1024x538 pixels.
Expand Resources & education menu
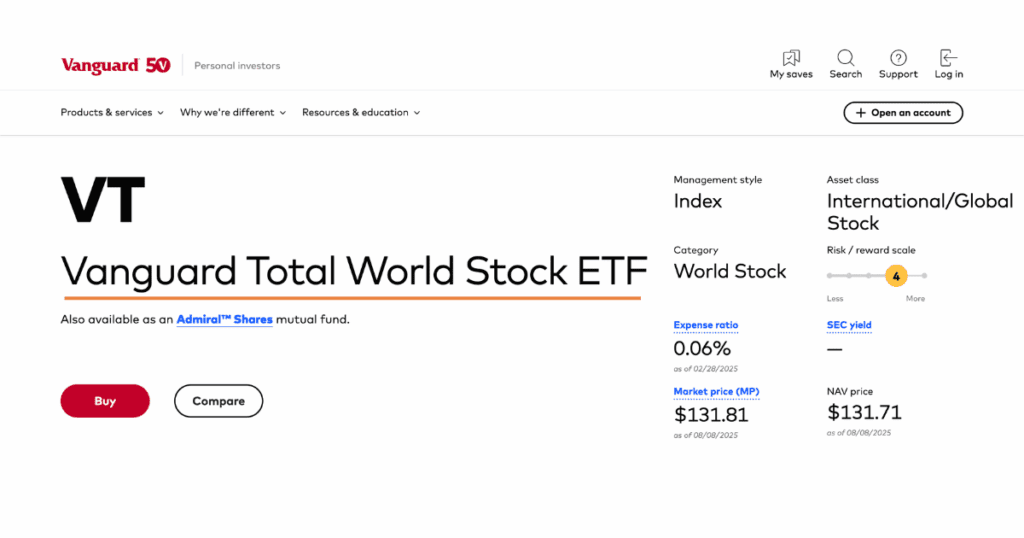pyautogui.click(x=361, y=112)
